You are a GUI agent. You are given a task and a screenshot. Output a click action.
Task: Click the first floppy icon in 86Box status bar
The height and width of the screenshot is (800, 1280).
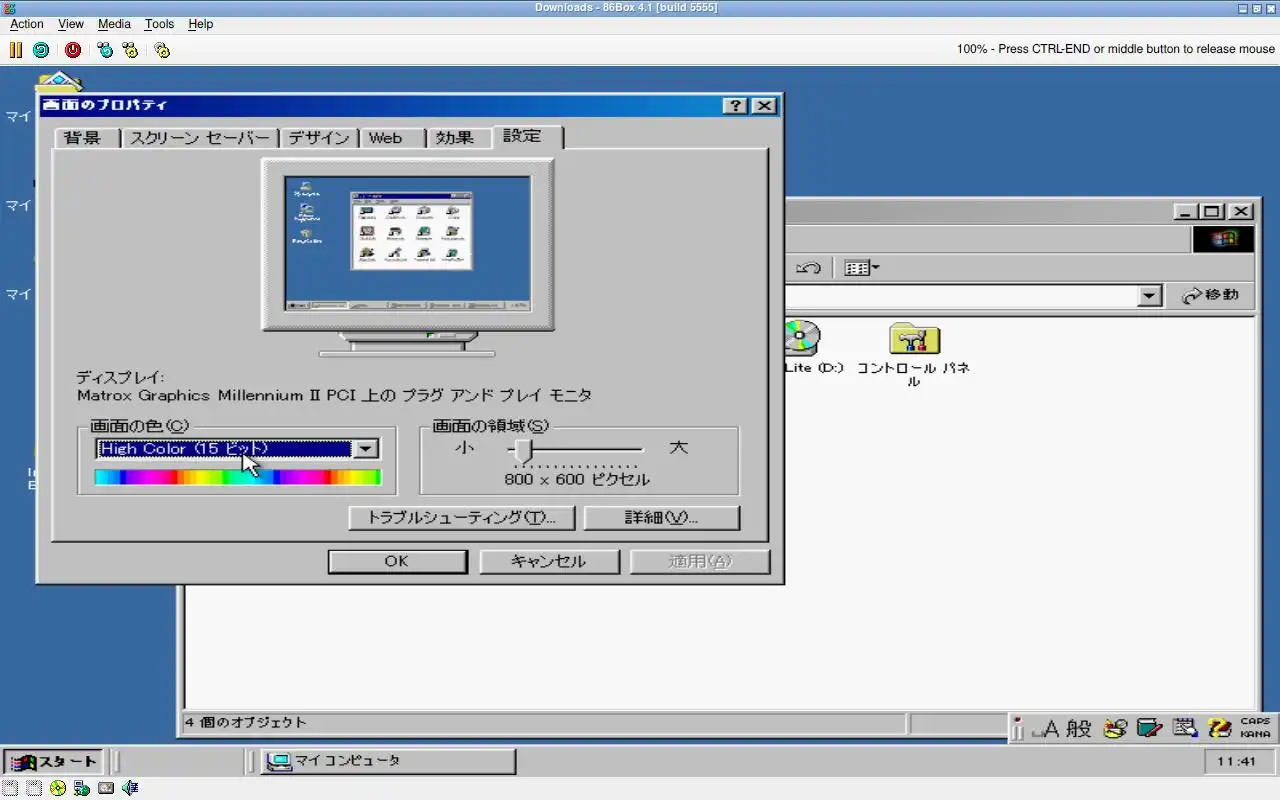10,788
